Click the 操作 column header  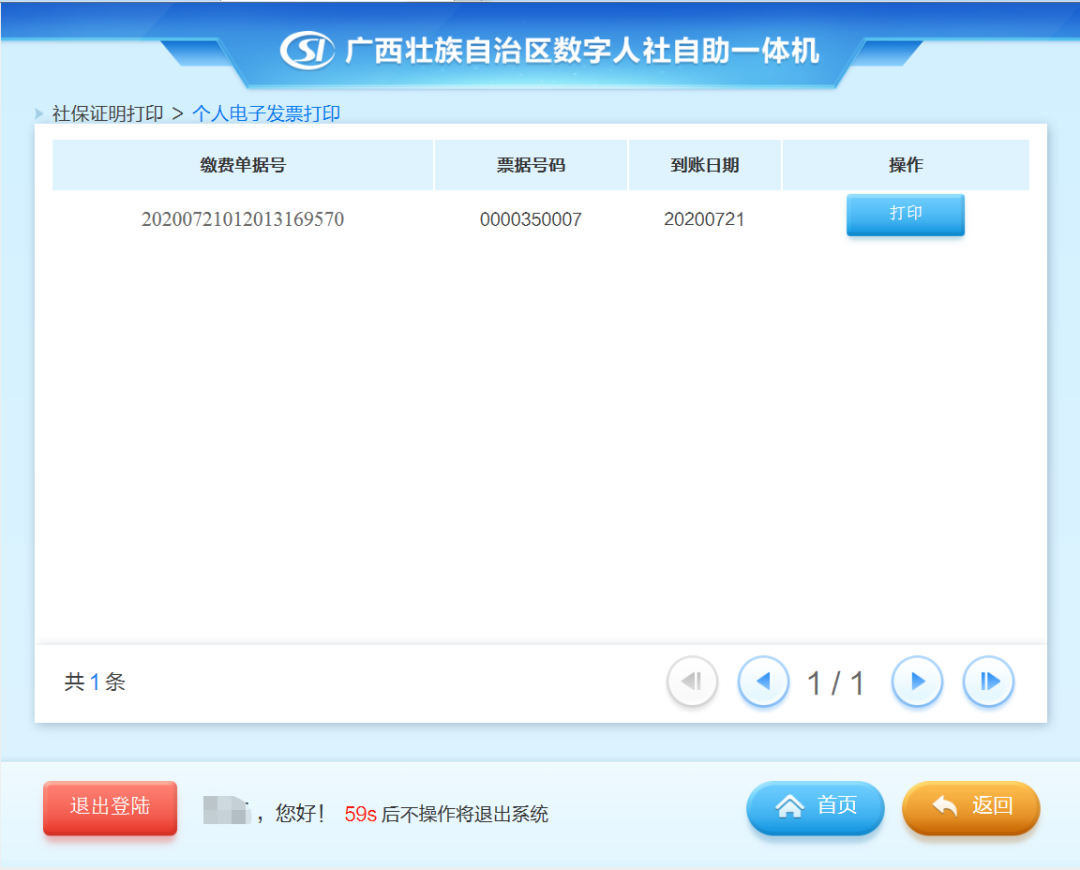[905, 165]
